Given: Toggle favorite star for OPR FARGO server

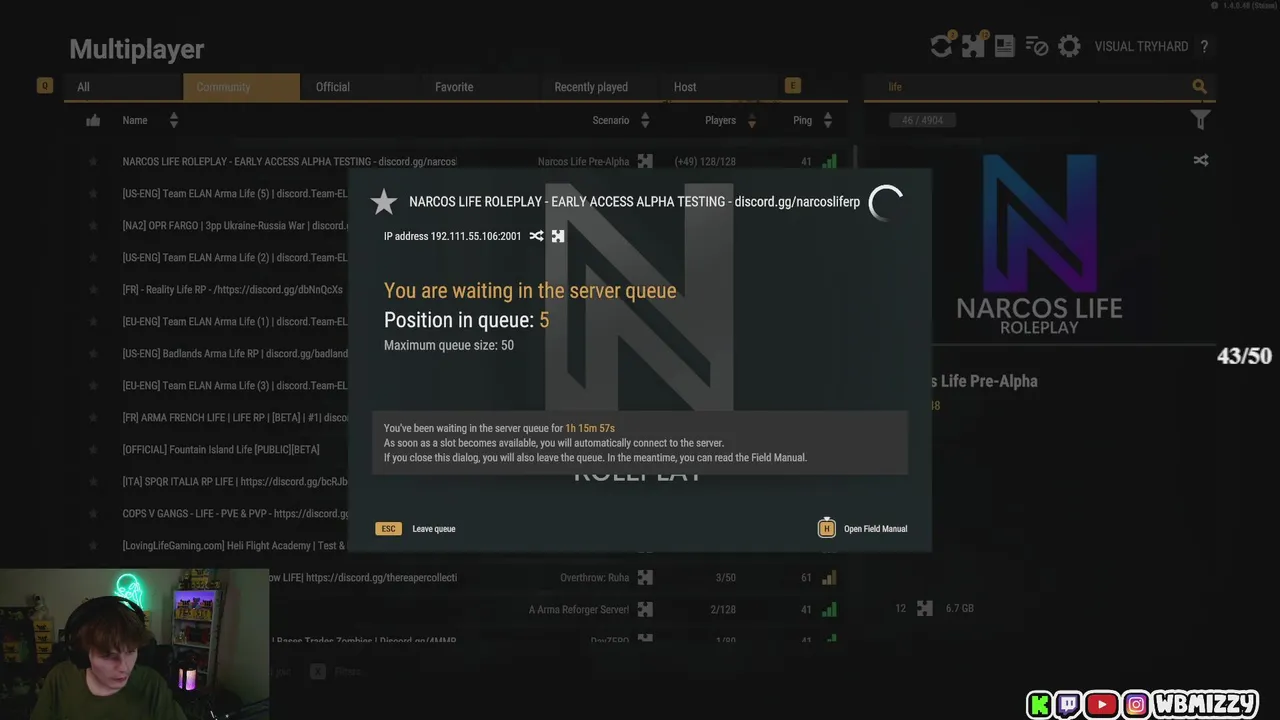Looking at the screenshot, I should click(x=93, y=225).
